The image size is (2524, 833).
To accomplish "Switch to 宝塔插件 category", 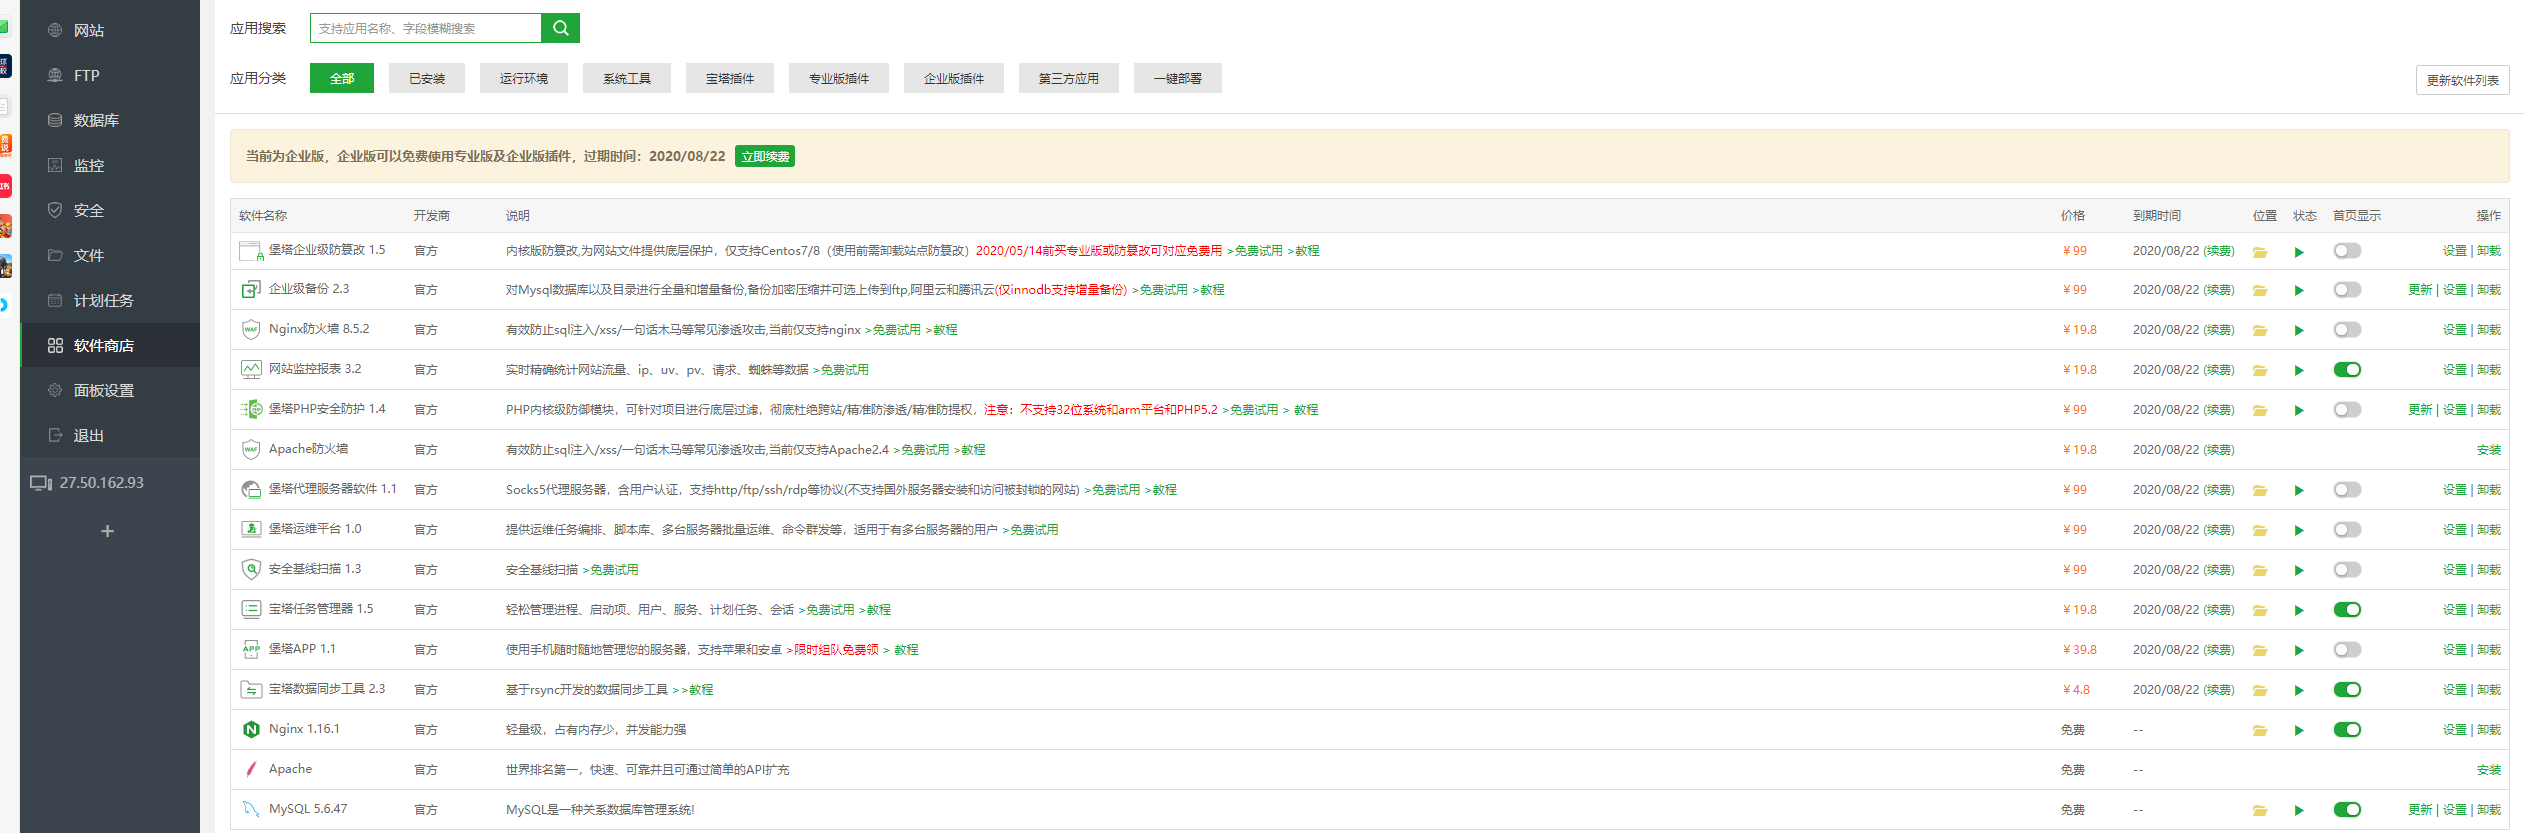I will (x=730, y=78).
